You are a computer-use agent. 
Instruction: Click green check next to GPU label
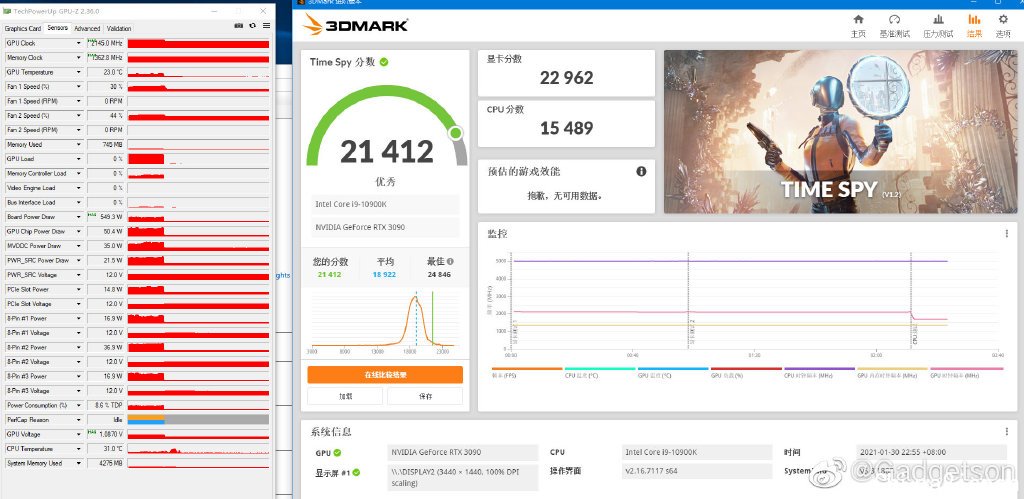coord(337,452)
